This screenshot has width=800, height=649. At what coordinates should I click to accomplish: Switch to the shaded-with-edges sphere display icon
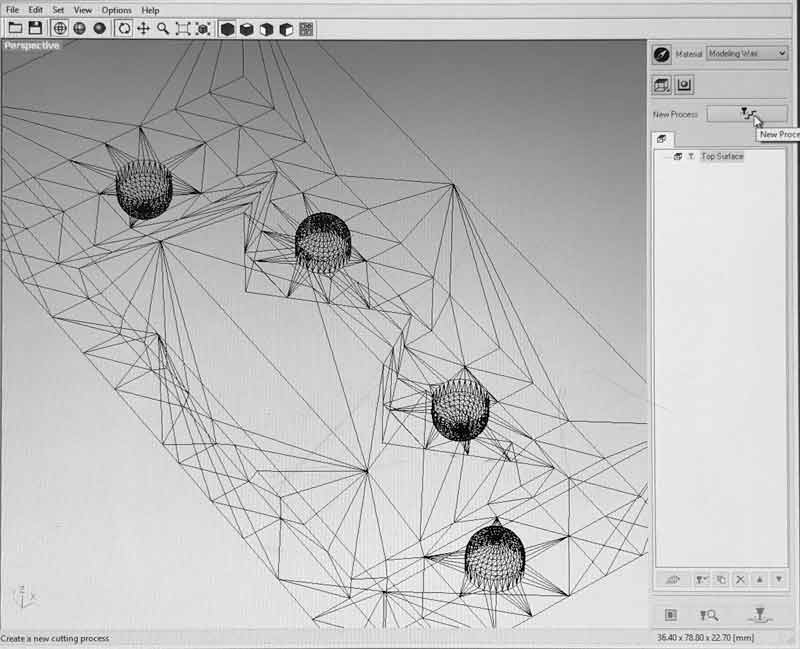click(80, 29)
